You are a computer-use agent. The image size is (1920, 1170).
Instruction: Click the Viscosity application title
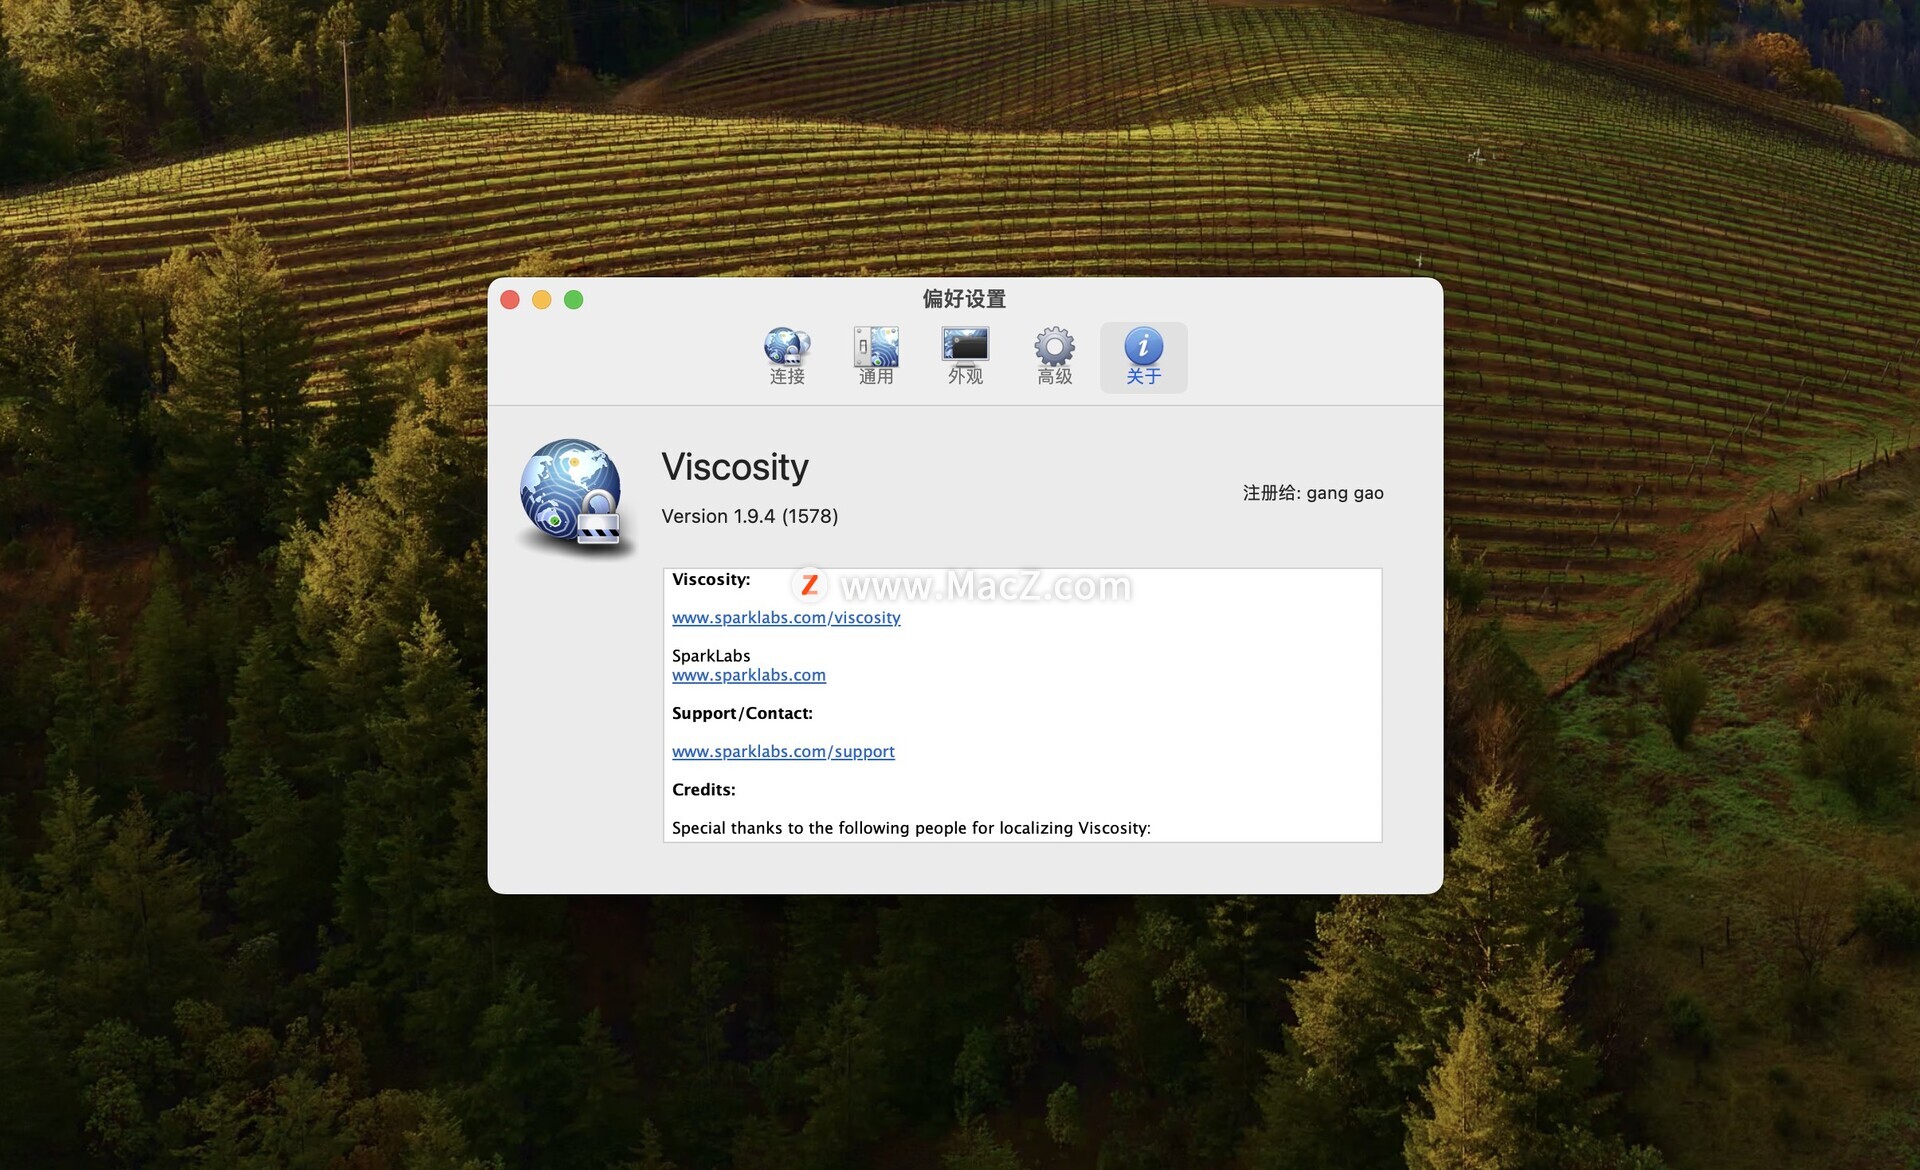point(735,467)
